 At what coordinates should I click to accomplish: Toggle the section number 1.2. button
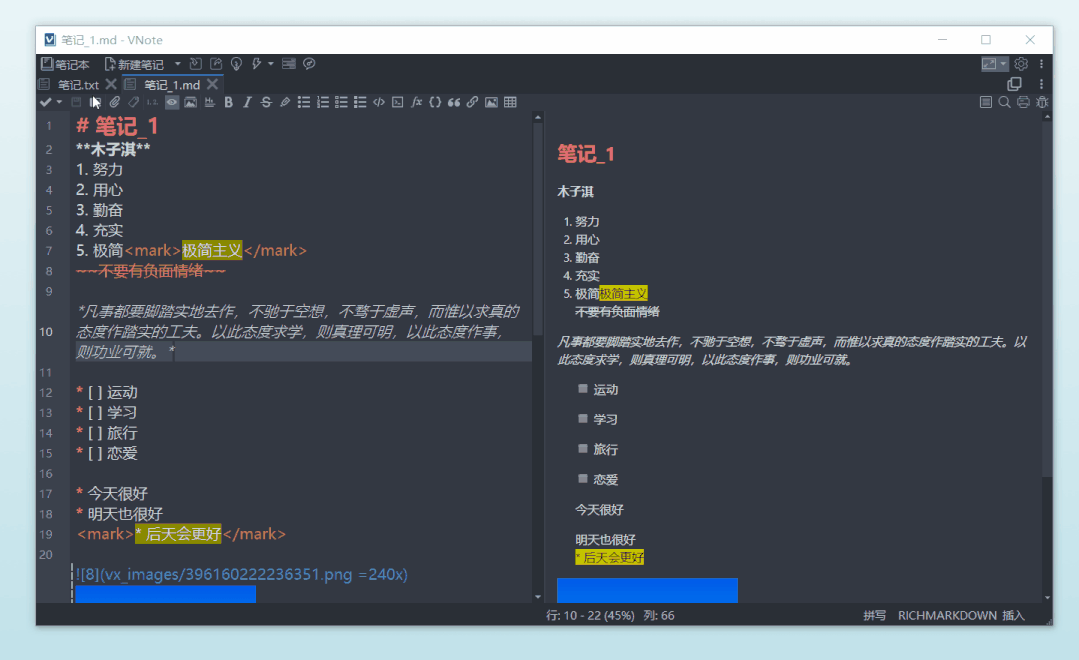point(152,103)
